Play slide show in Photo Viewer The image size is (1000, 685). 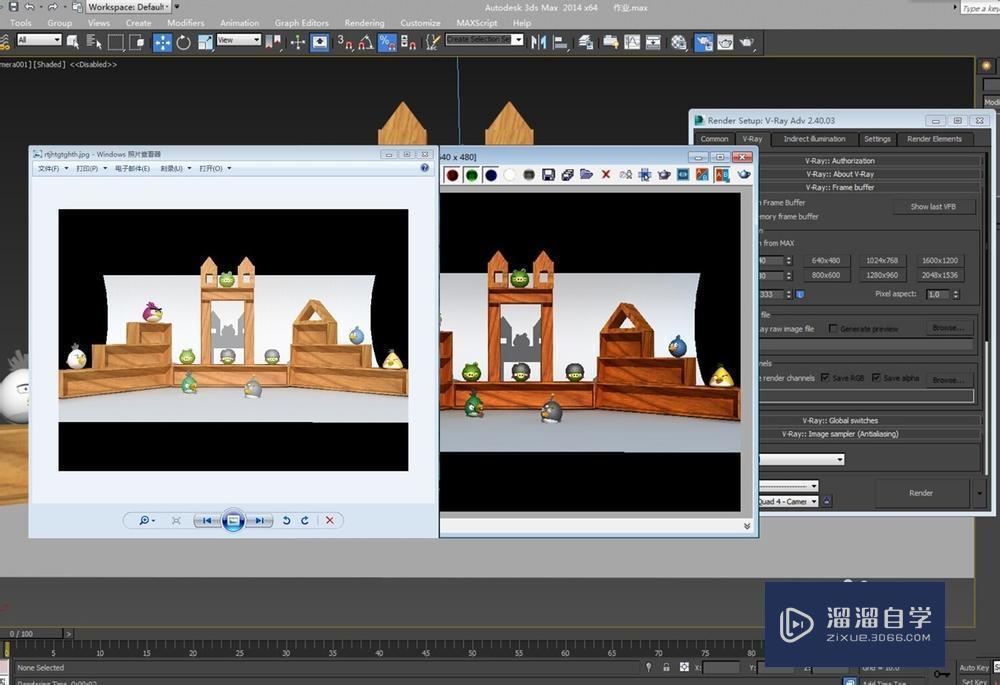coord(233,520)
